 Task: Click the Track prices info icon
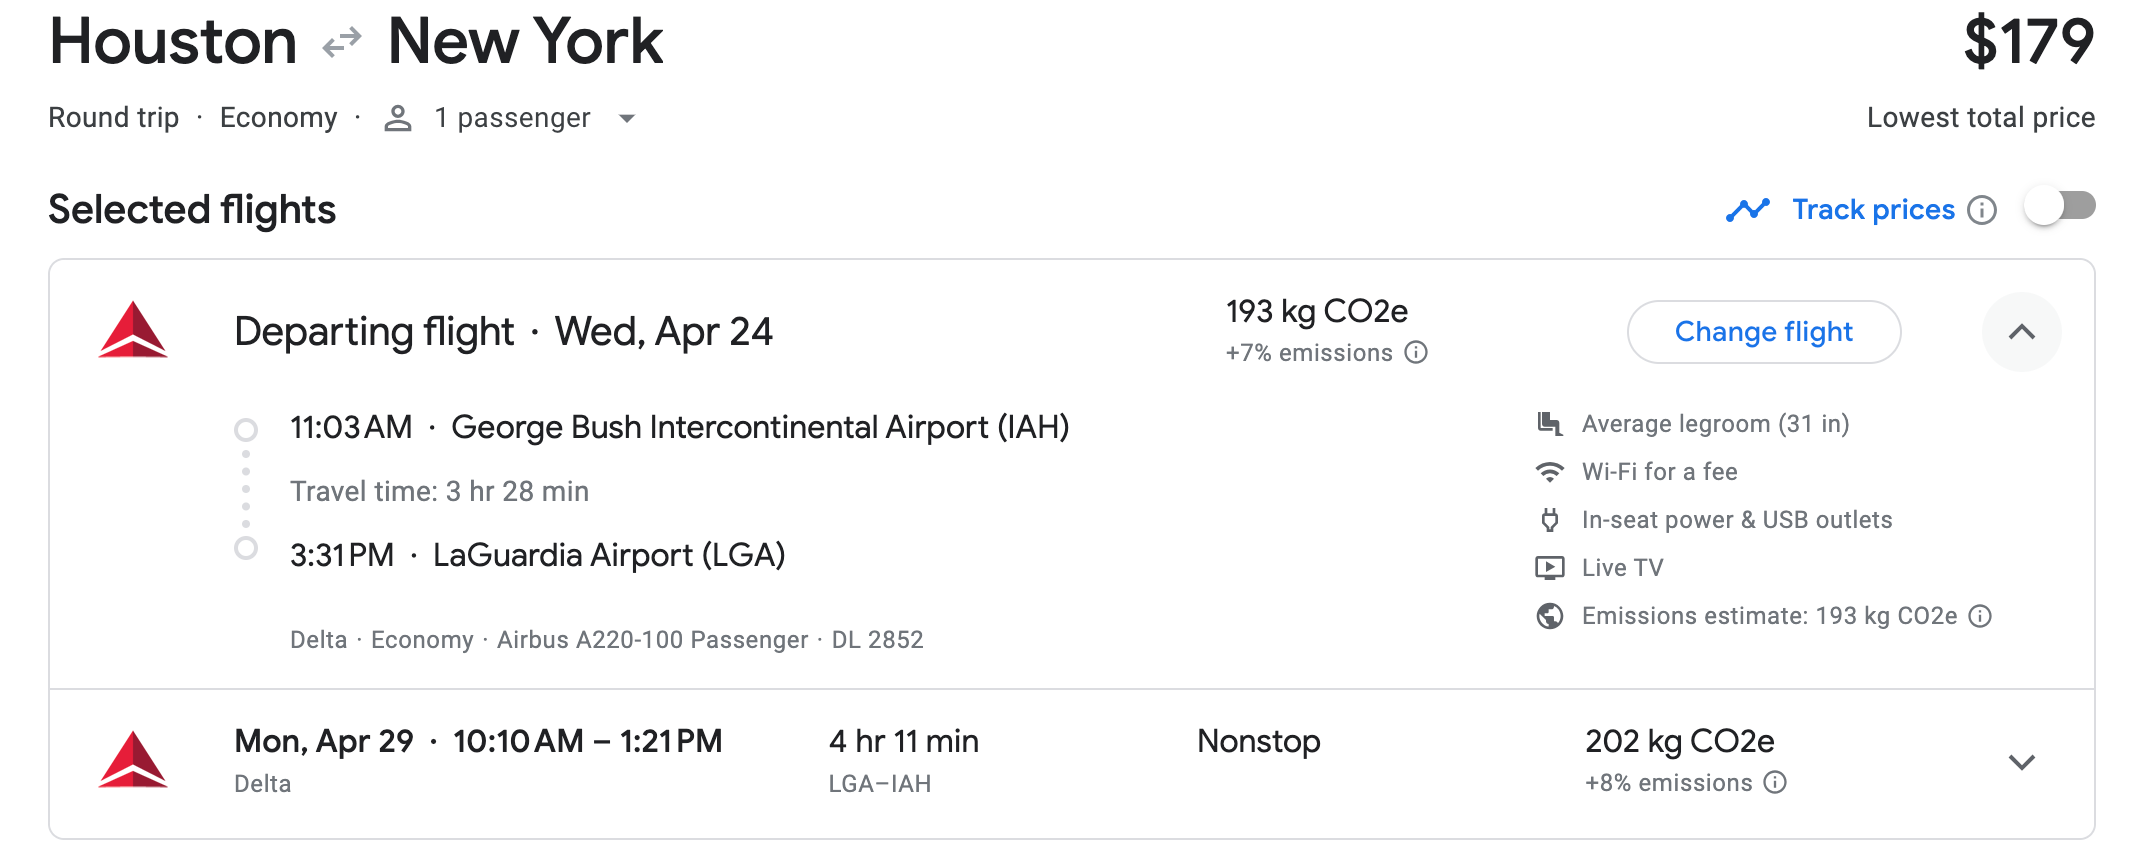coord(1981,210)
